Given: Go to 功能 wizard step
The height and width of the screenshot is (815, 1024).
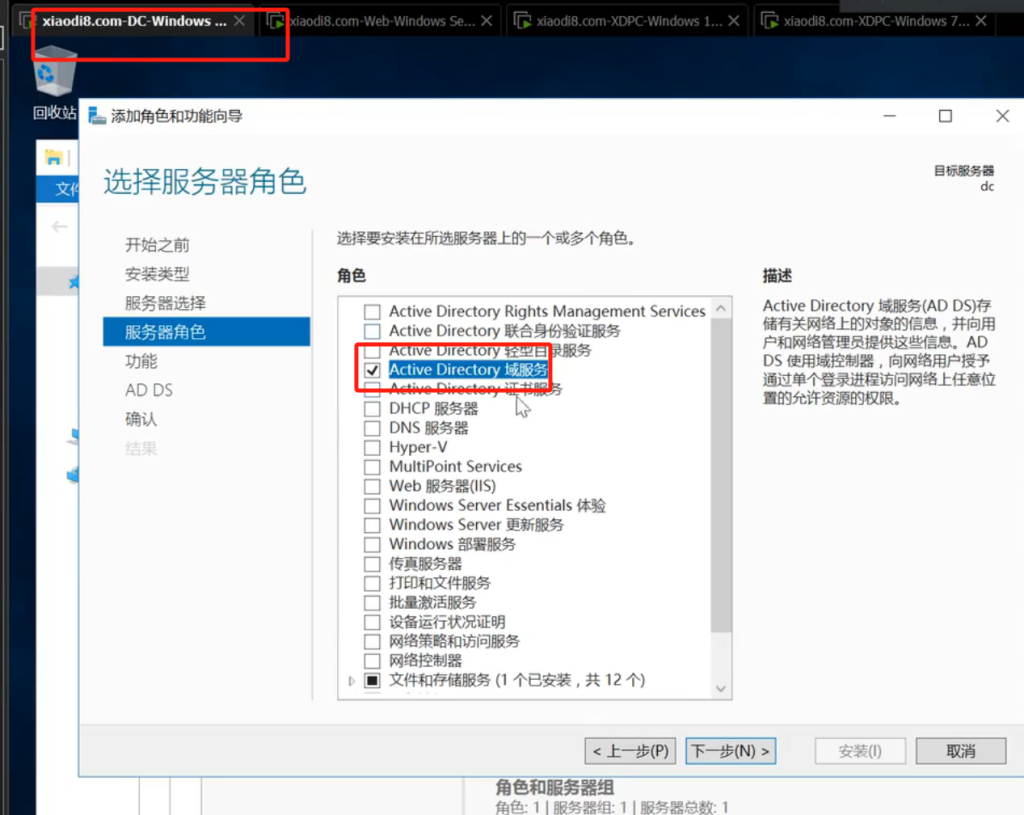Looking at the screenshot, I should coord(141,361).
